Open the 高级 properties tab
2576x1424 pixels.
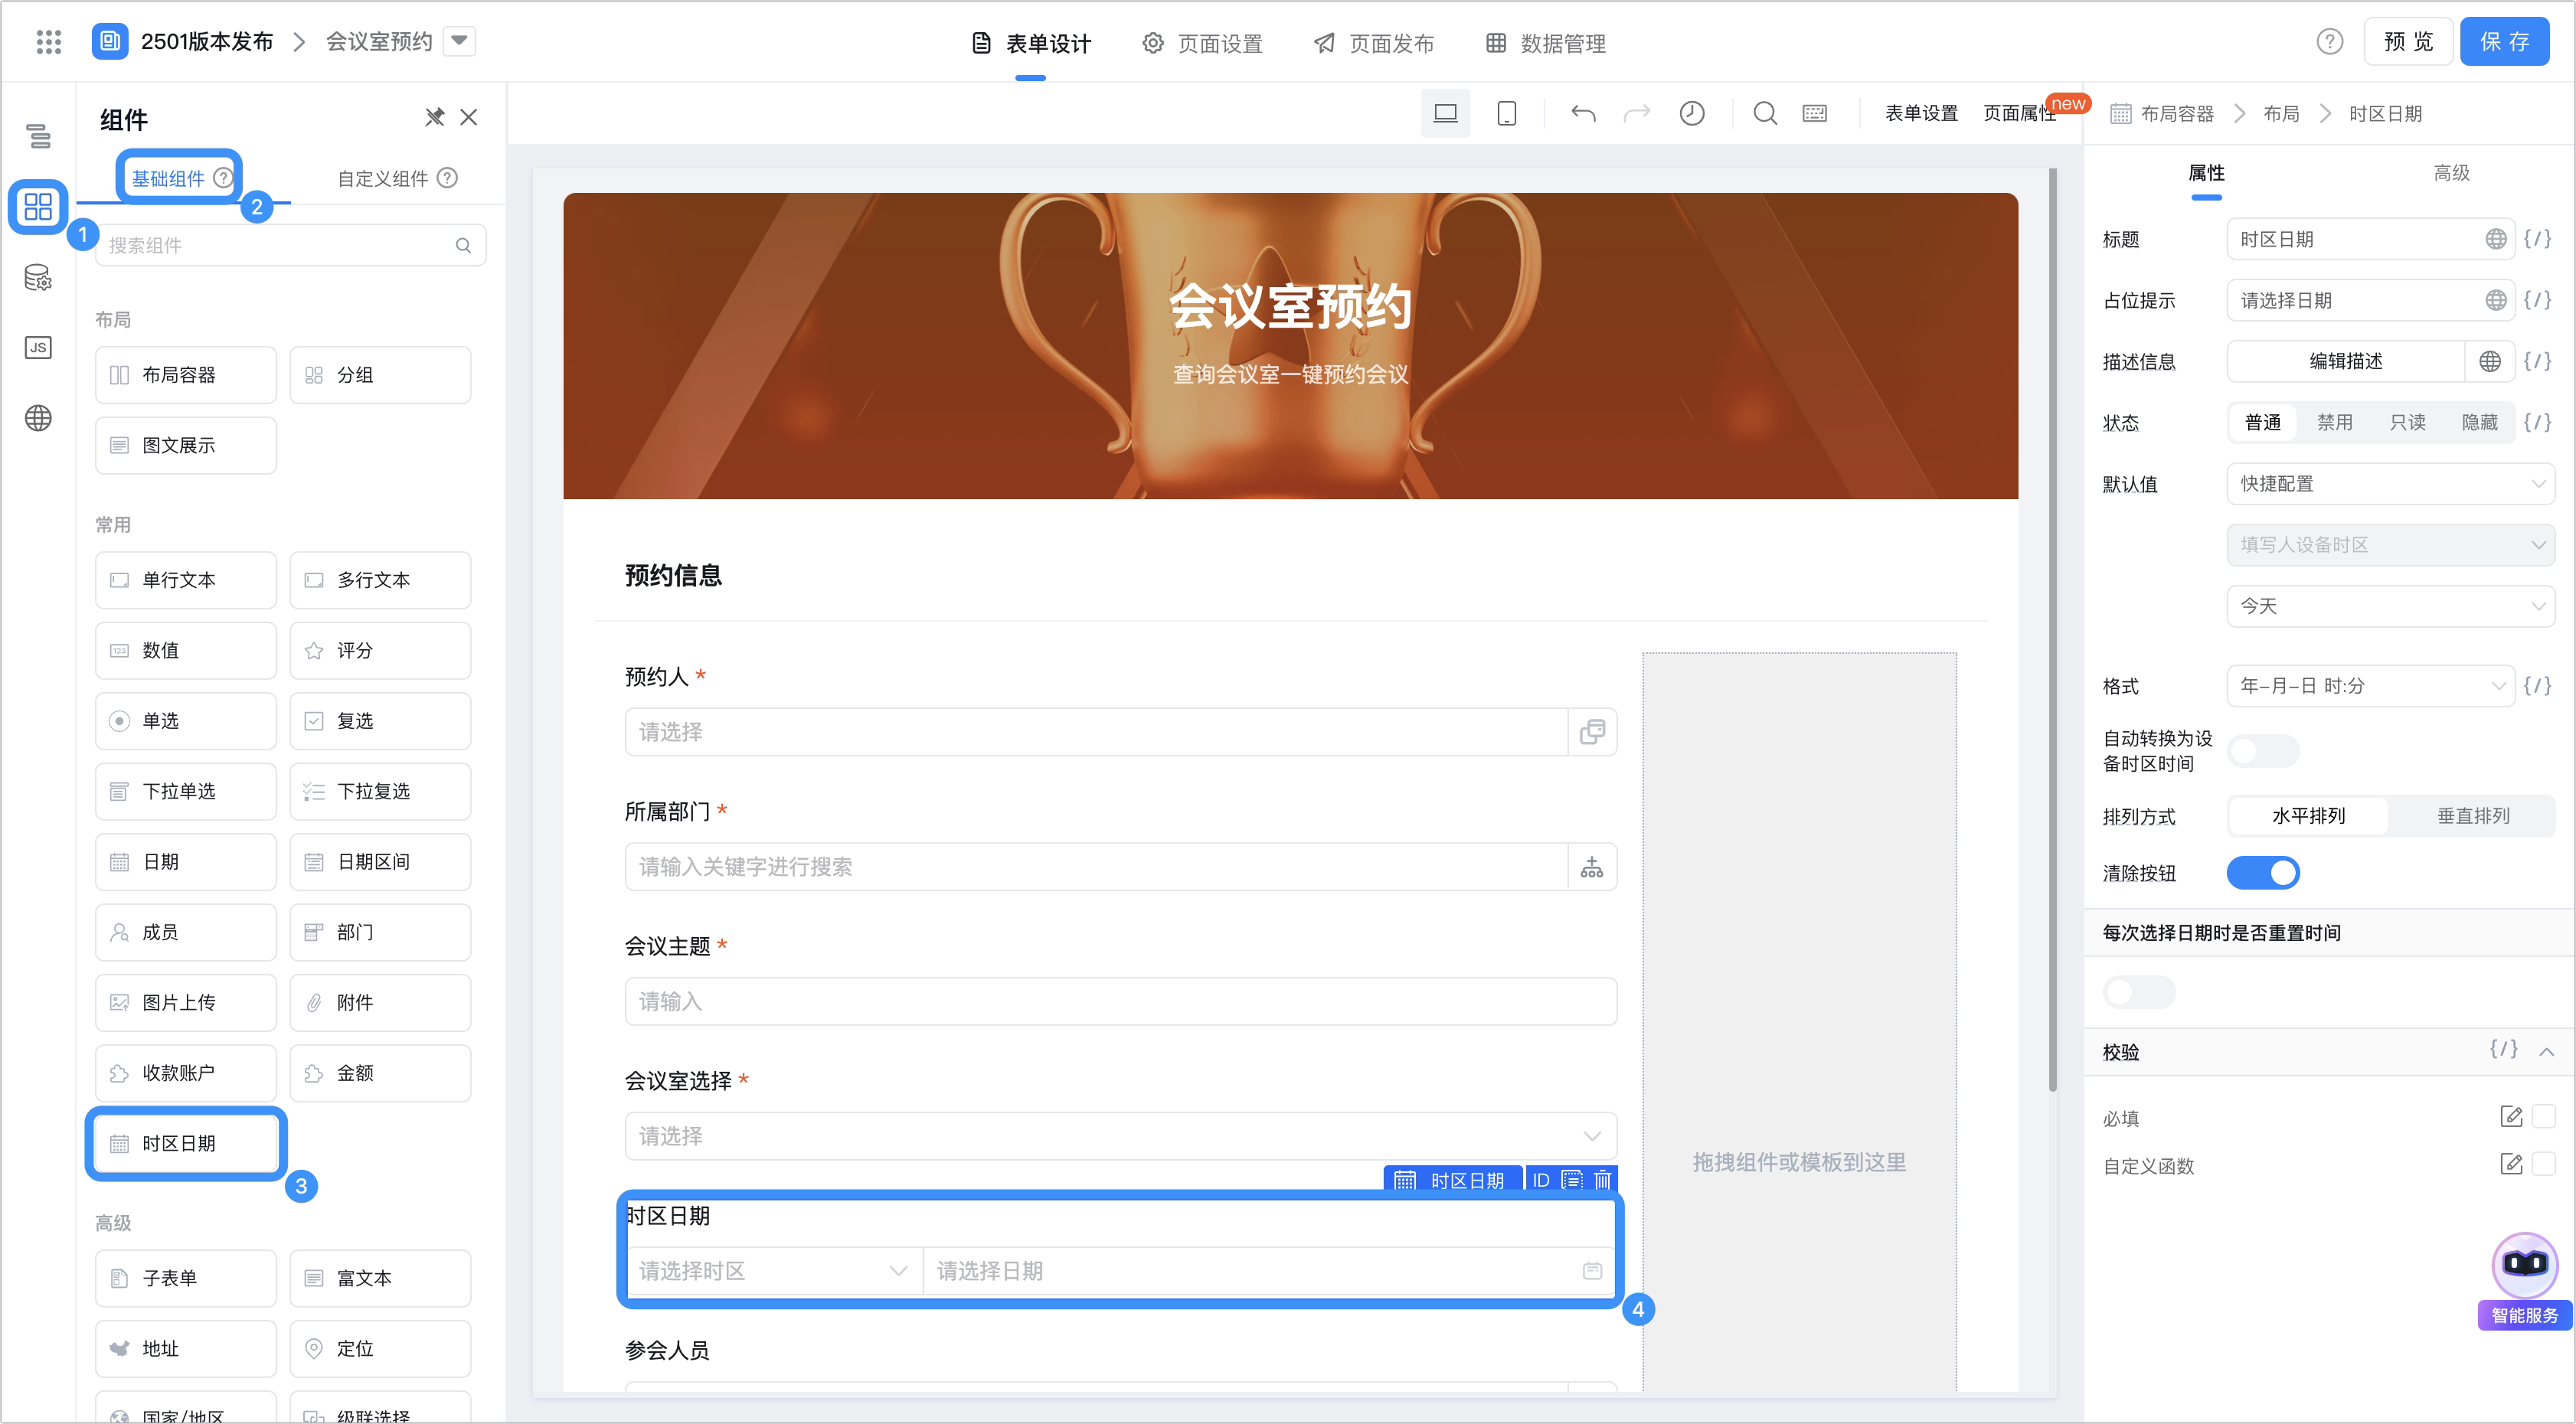pyautogui.click(x=2451, y=173)
